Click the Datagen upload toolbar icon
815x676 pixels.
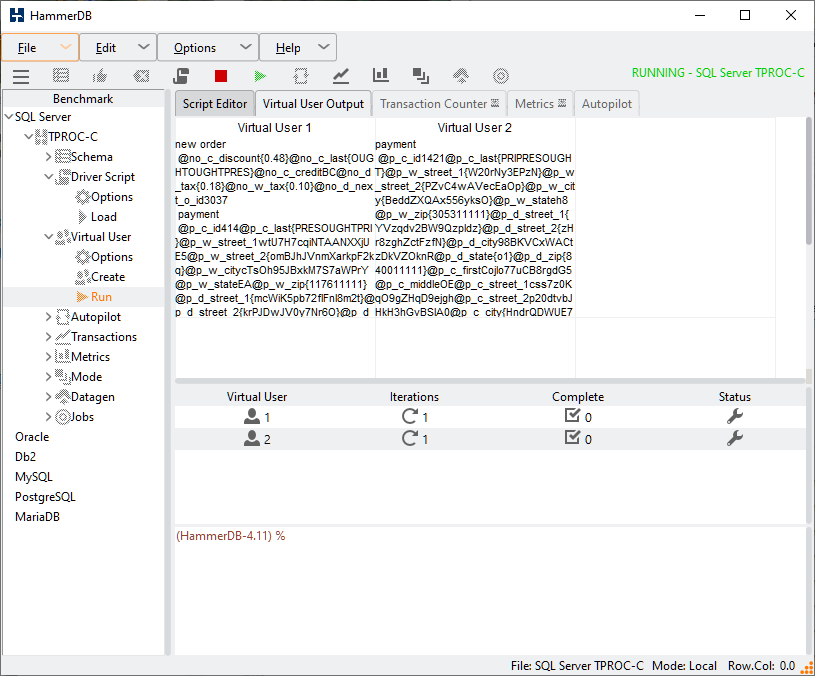(461, 76)
